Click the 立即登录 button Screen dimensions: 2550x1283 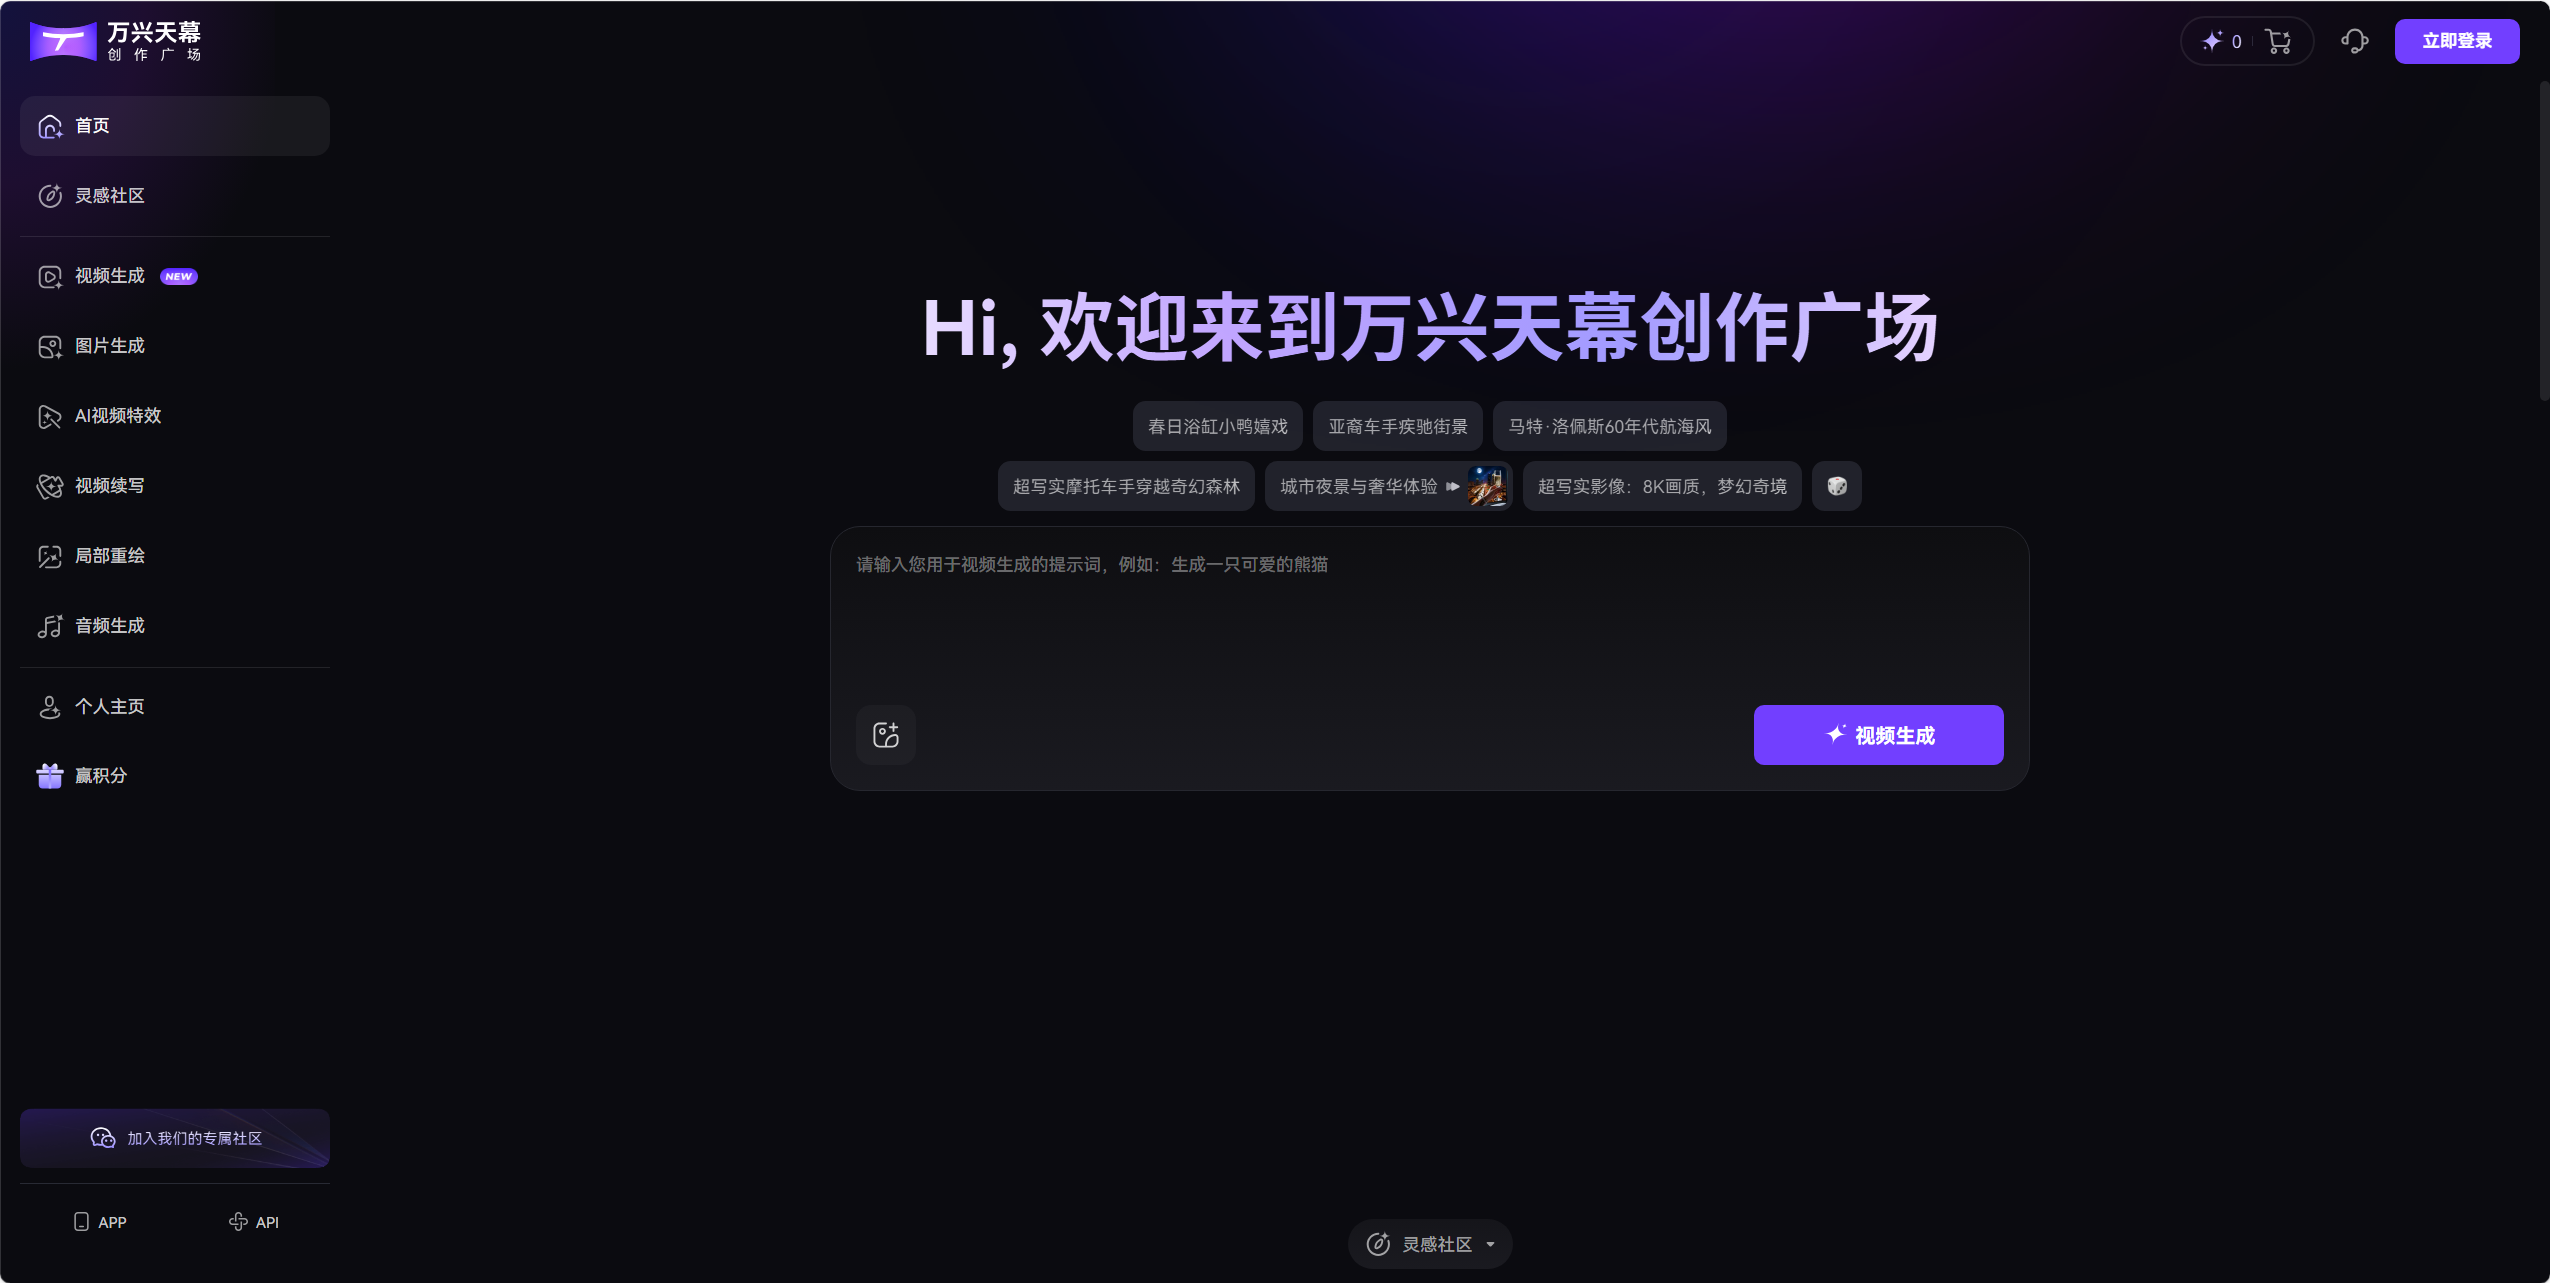click(x=2456, y=40)
